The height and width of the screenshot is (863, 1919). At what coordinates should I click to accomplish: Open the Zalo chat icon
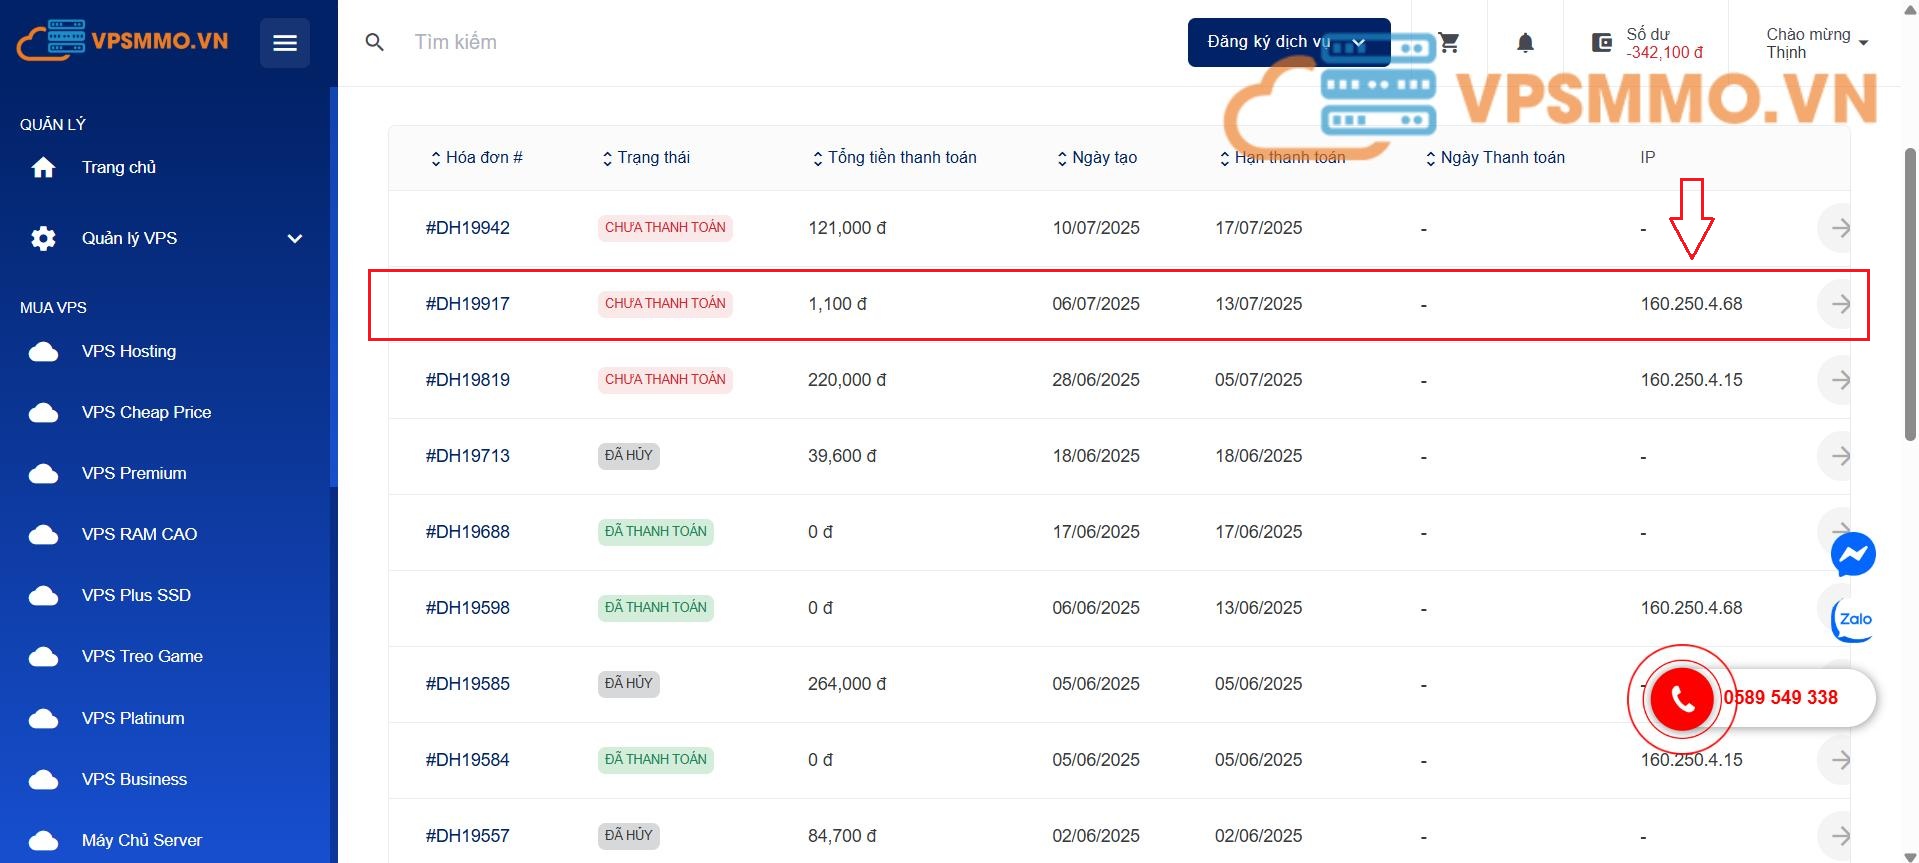tap(1852, 619)
